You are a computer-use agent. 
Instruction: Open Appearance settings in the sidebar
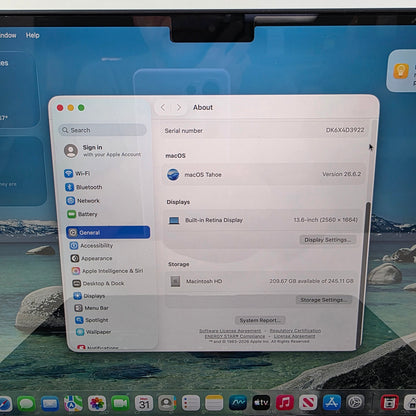(x=91, y=258)
